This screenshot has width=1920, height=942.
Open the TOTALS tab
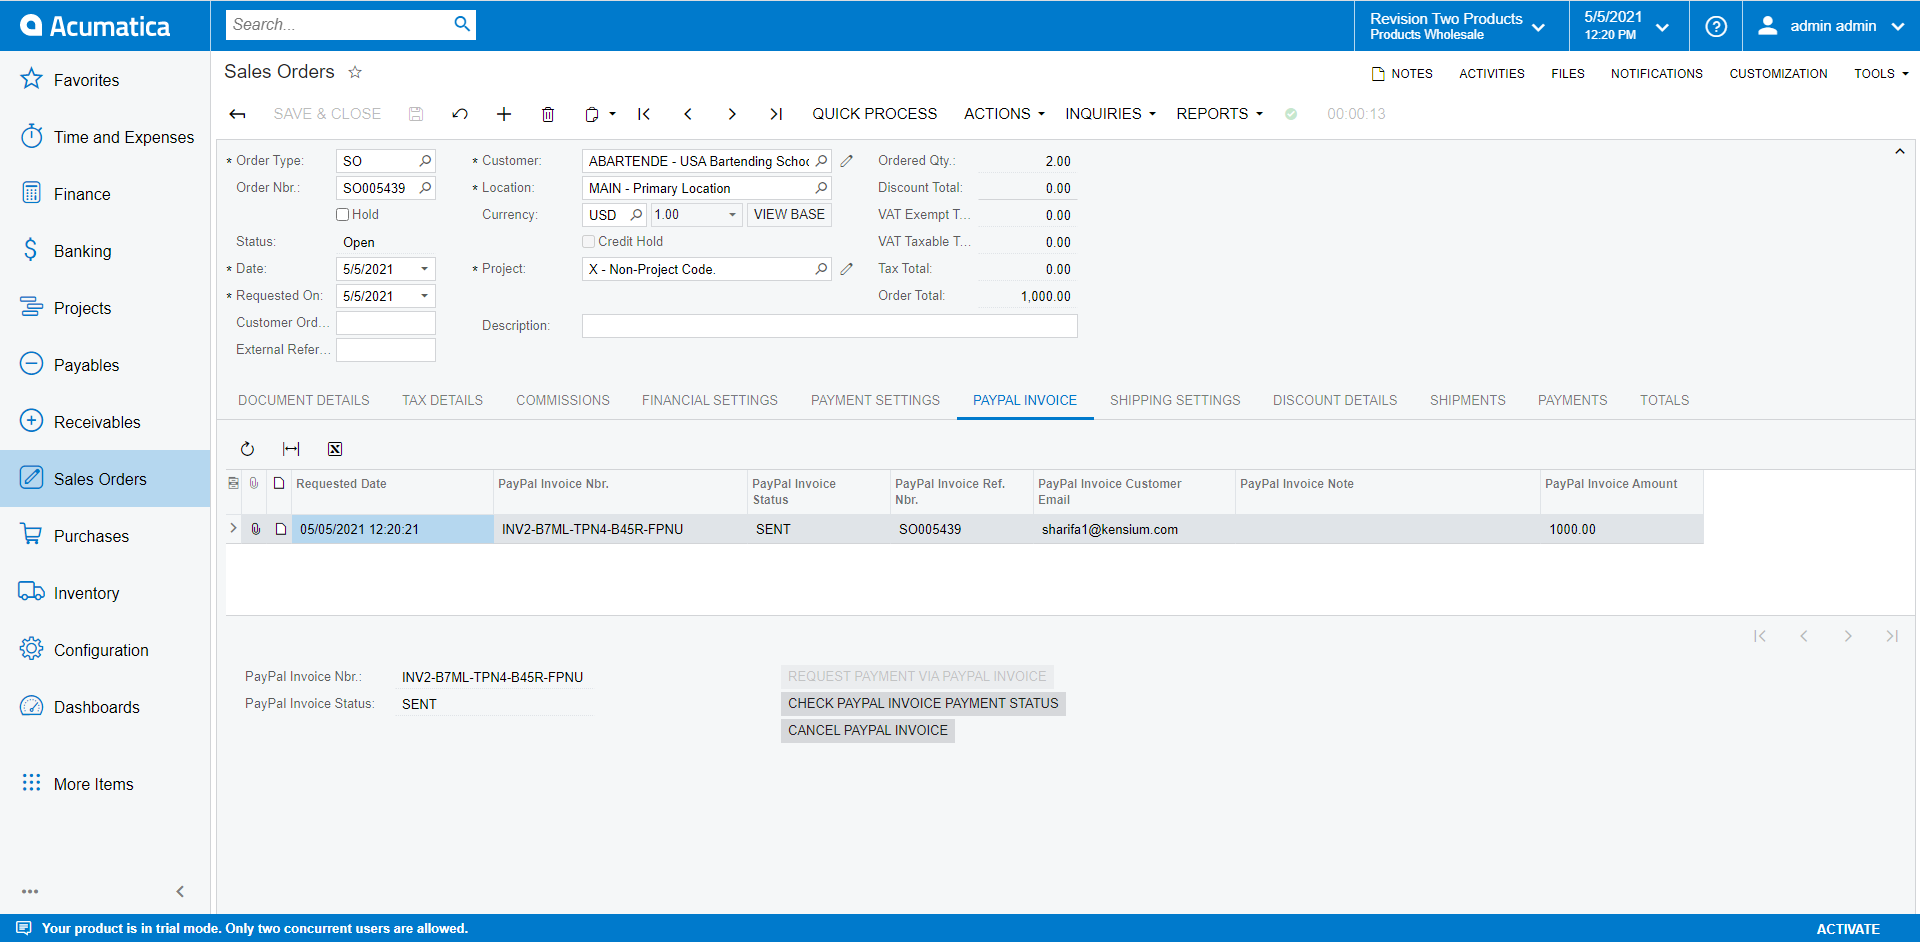(1664, 400)
